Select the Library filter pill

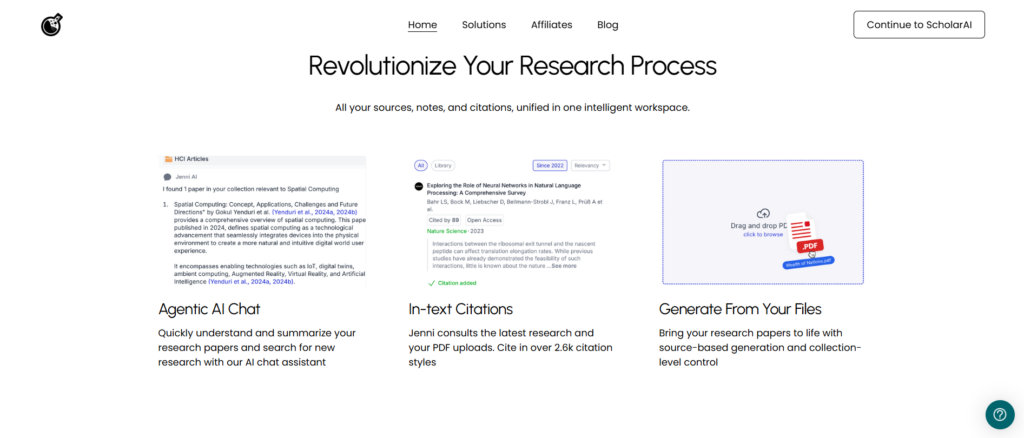[443, 166]
